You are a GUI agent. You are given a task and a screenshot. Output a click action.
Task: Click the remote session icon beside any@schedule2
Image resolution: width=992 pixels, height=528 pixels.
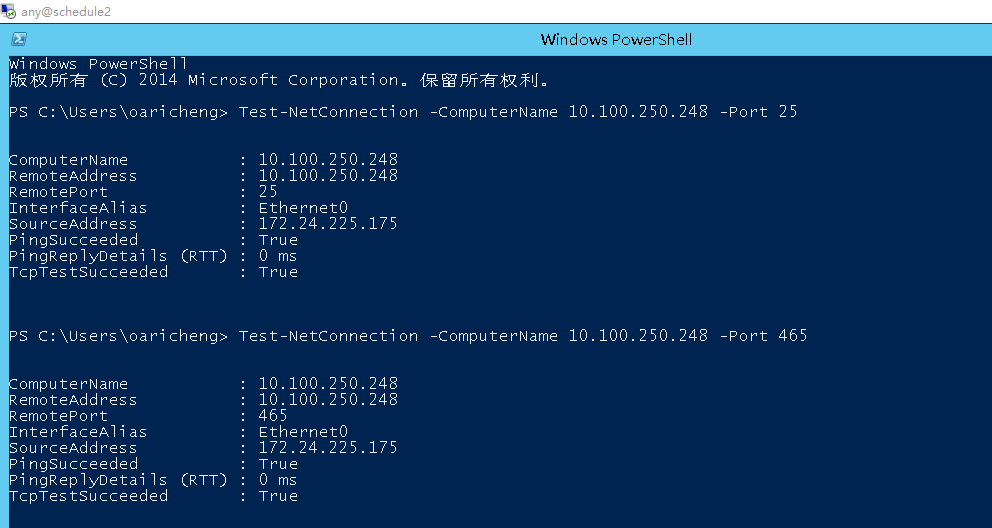8,11
